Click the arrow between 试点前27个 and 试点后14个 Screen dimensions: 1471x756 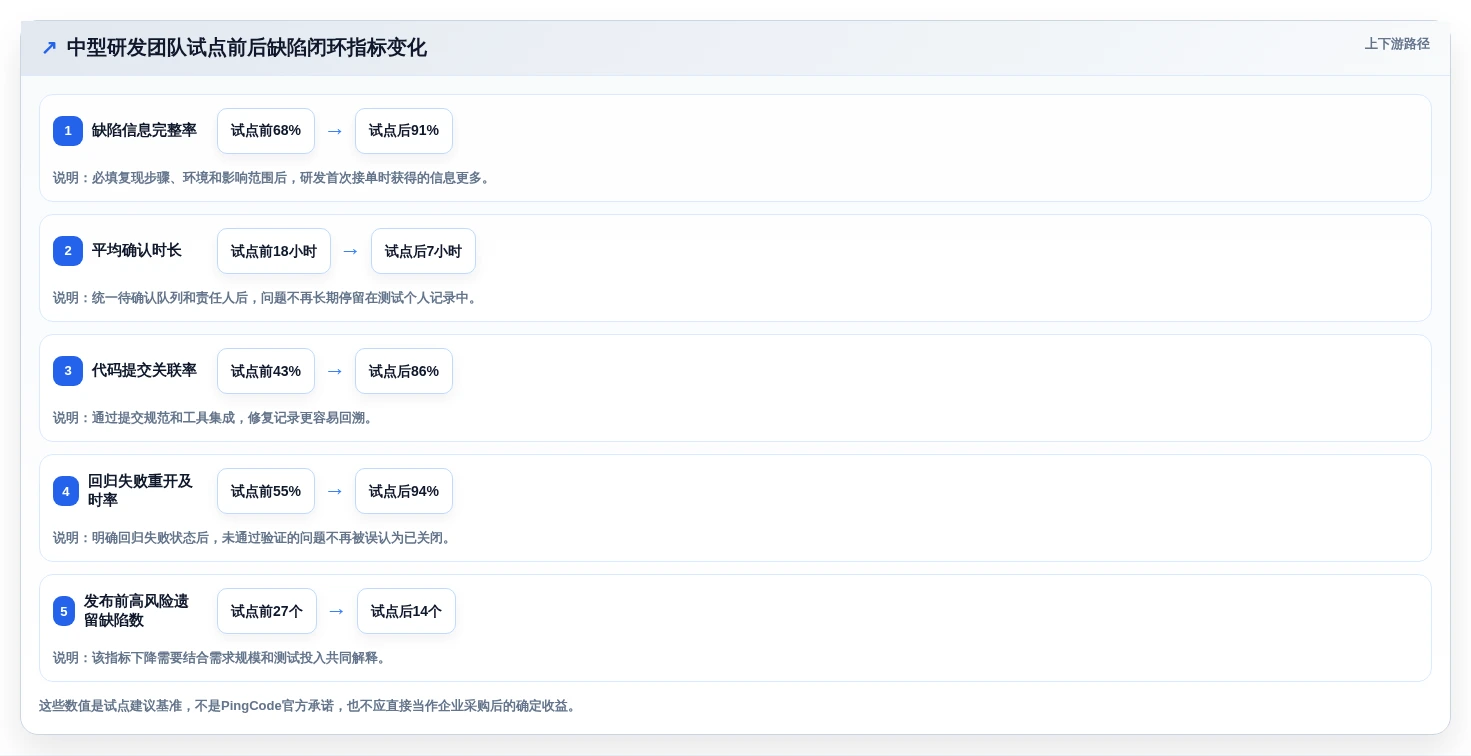click(337, 611)
